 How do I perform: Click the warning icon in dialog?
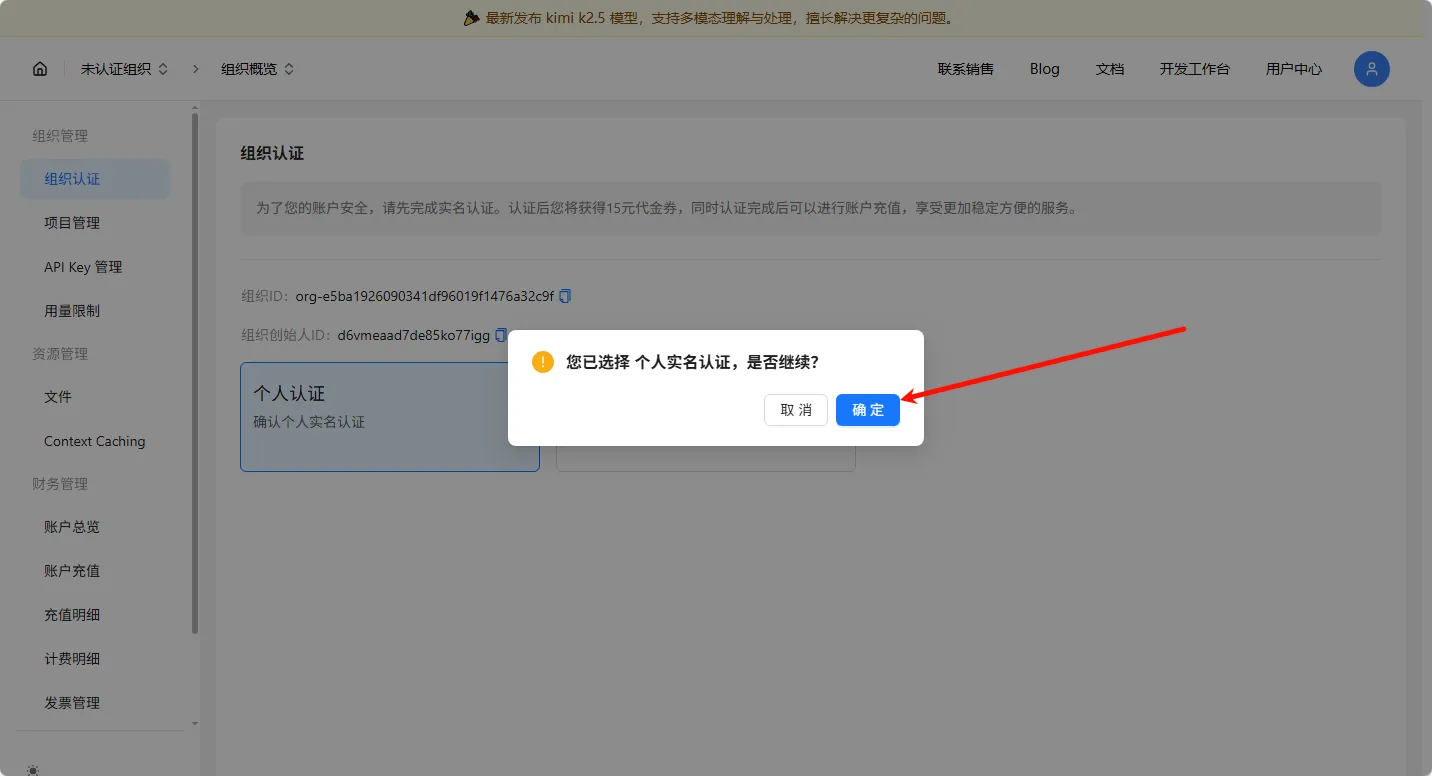543,362
